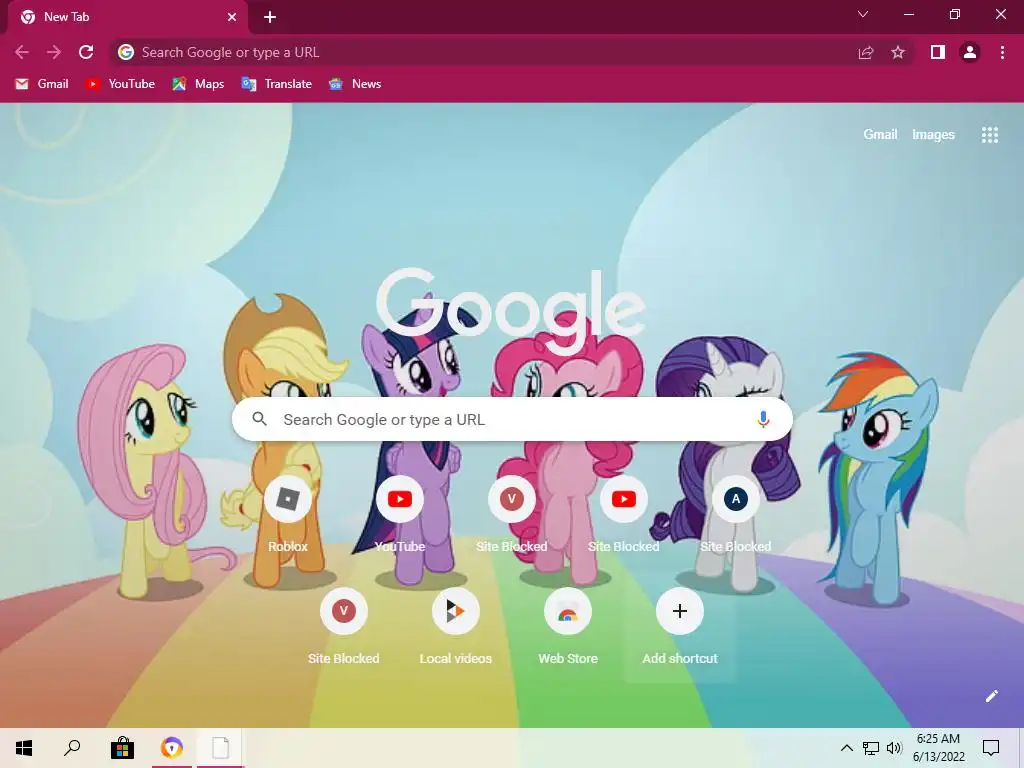
Task: Open Chrome's three-dot menu
Action: pyautogui.click(x=1002, y=52)
